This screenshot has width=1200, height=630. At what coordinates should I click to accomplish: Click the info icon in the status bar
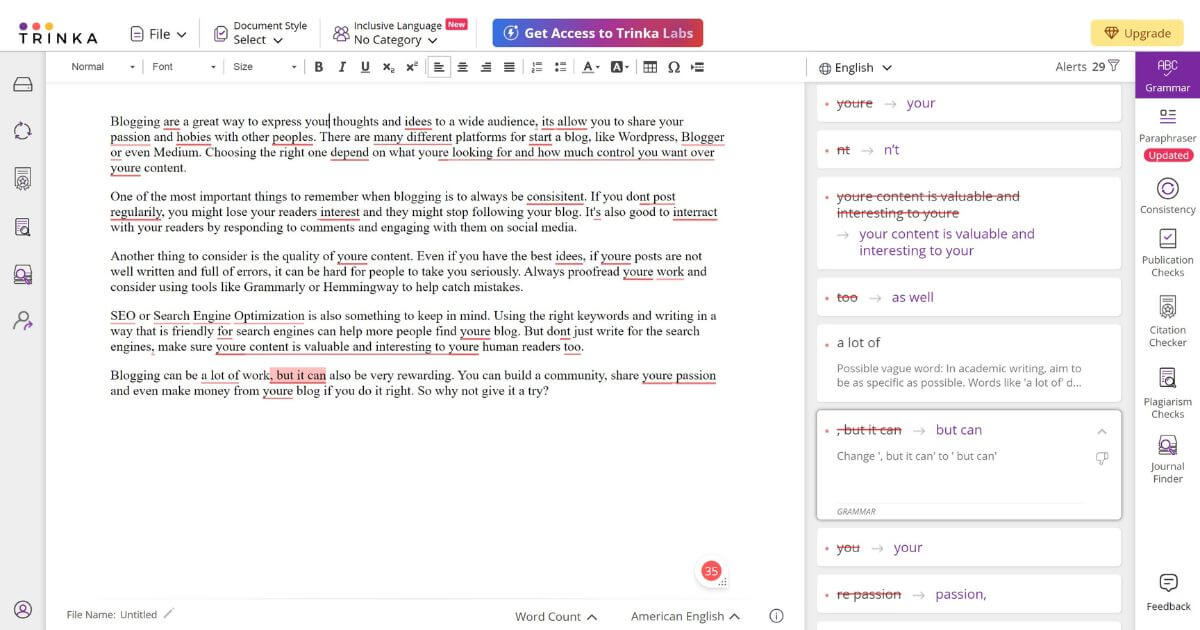[x=776, y=616]
